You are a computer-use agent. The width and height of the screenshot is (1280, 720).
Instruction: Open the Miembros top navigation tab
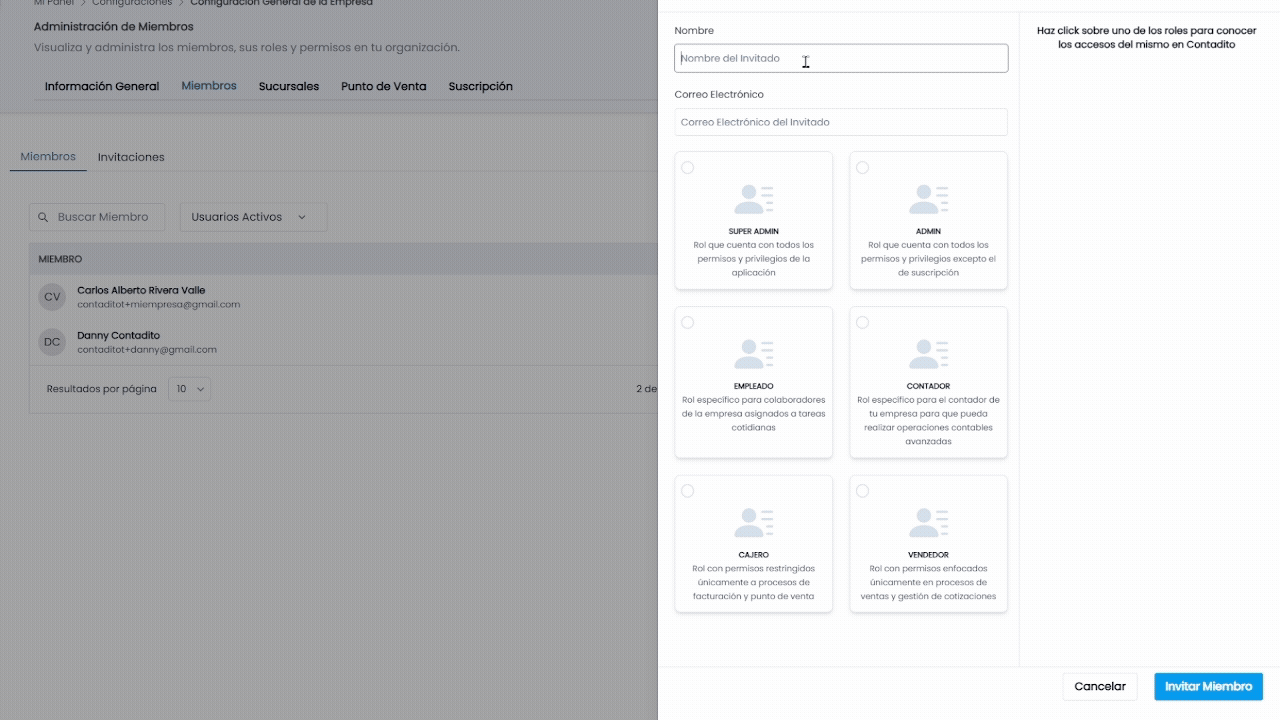point(209,86)
